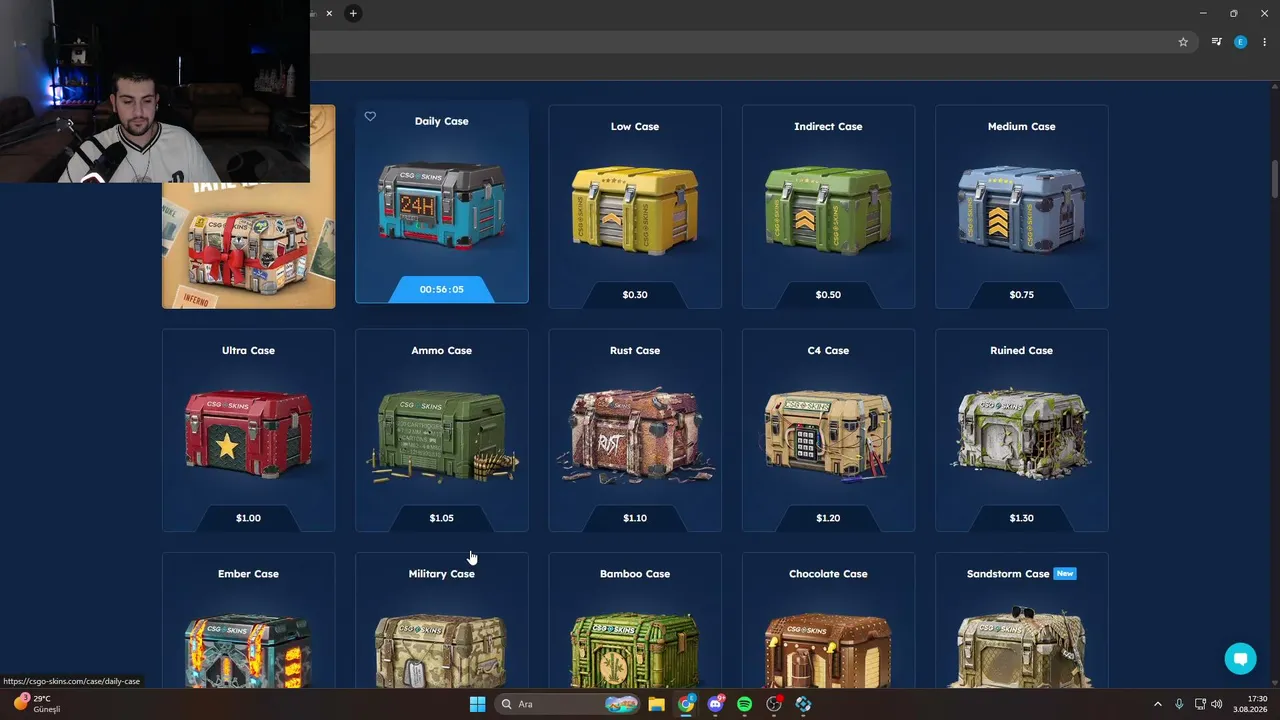Open the Windows Start menu
The width and height of the screenshot is (1280, 720).
pos(477,704)
